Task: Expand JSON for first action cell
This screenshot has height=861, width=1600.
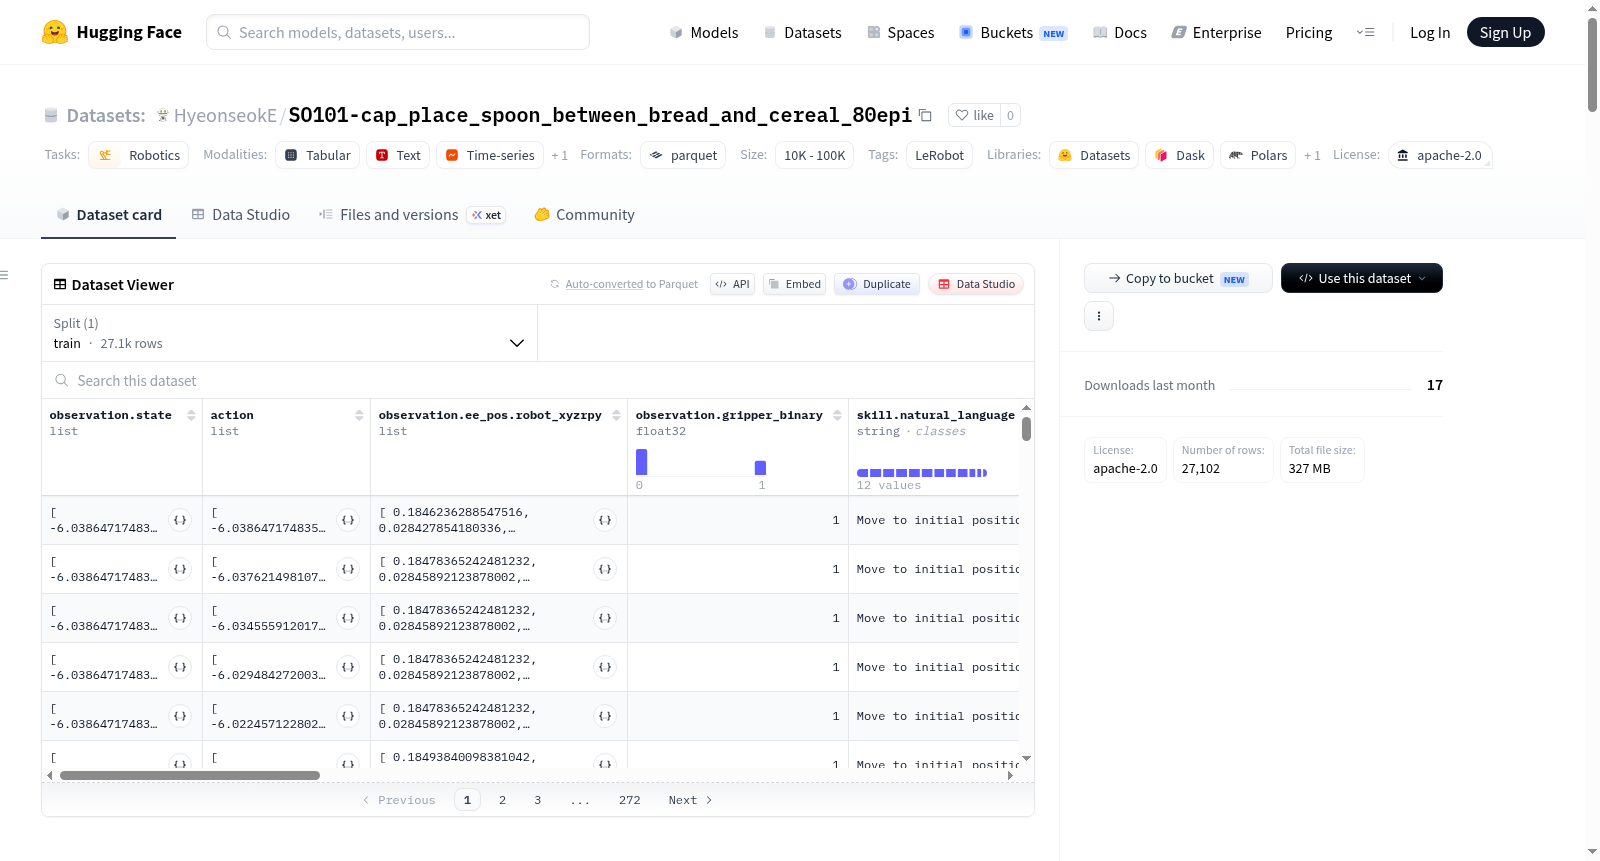Action: pyautogui.click(x=348, y=520)
